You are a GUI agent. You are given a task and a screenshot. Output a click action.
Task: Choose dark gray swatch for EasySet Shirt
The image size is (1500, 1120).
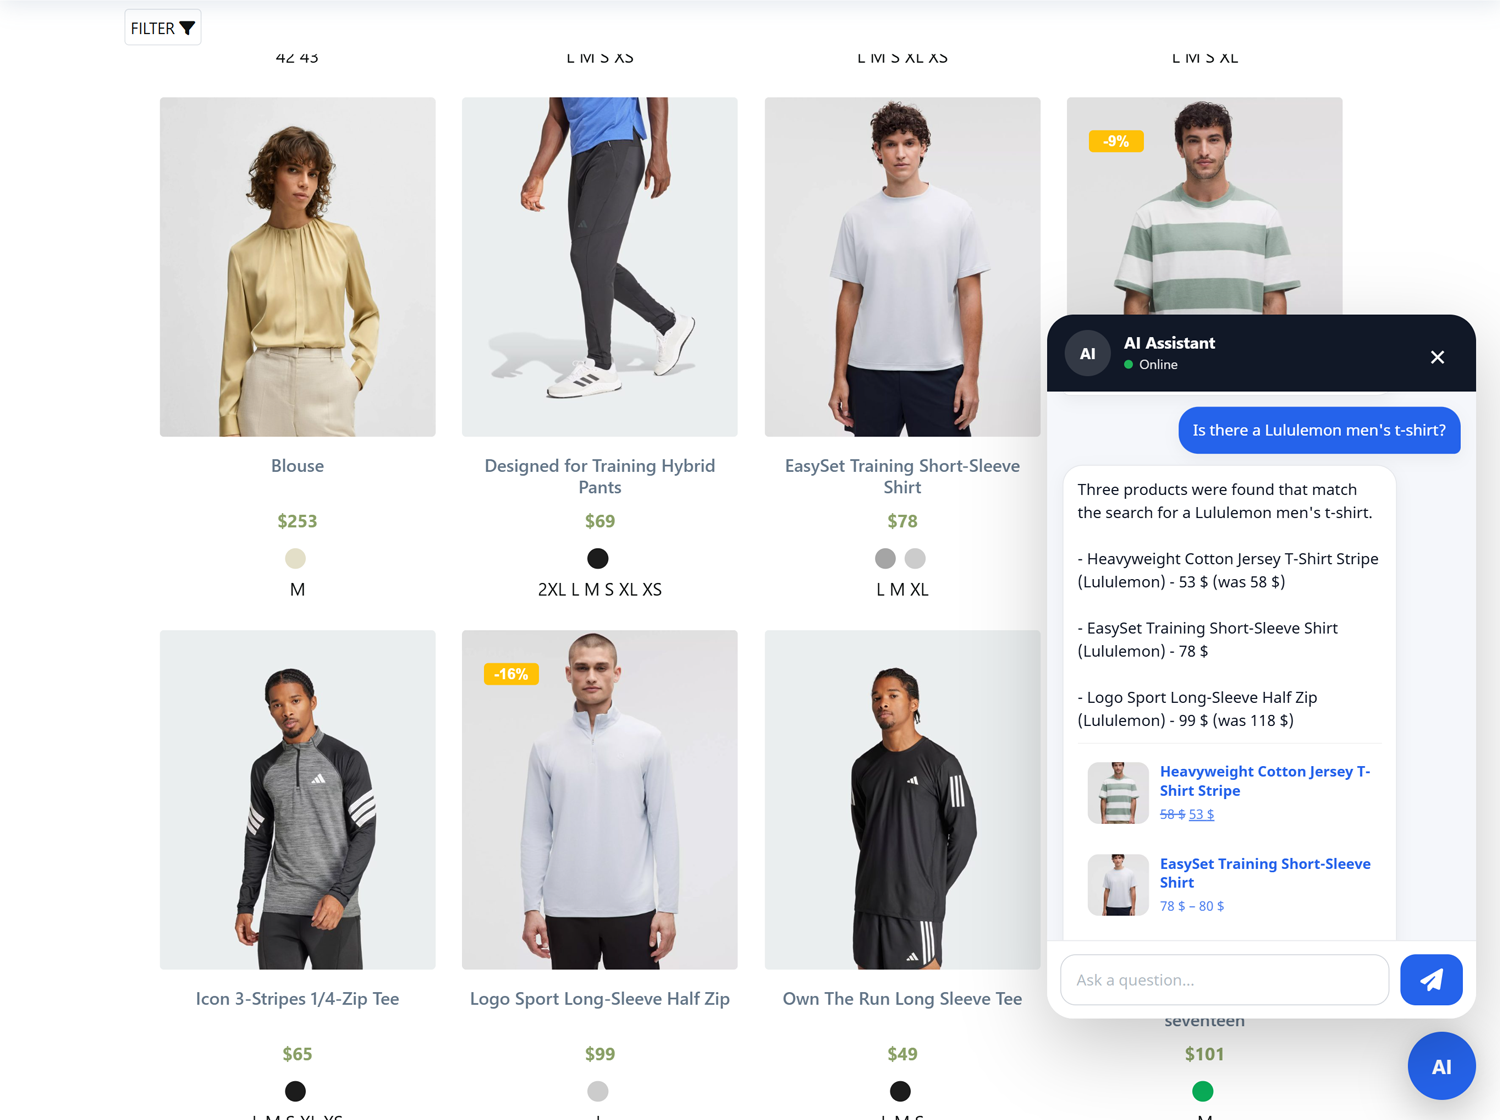[885, 558]
